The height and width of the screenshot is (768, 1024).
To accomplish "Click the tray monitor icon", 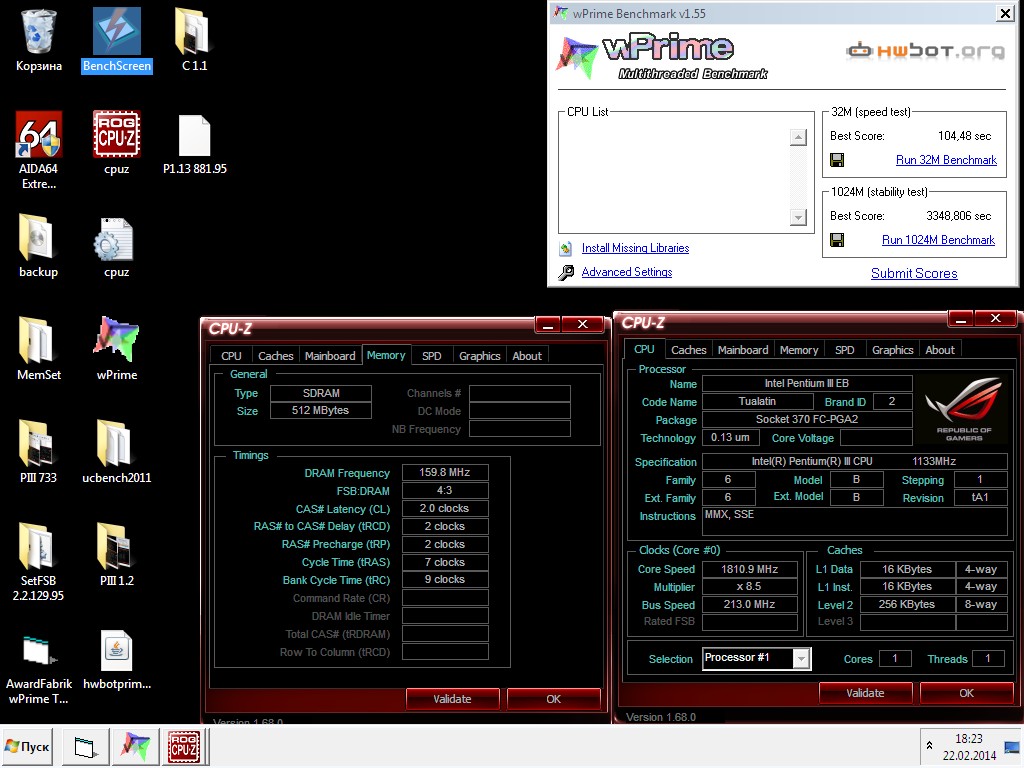I will pyautogui.click(x=1013, y=746).
